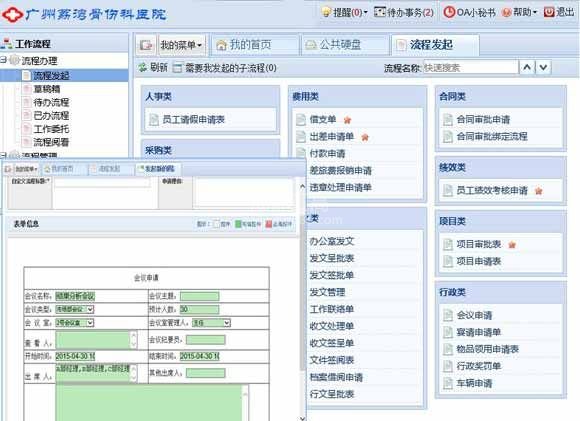Image resolution: width=580 pixels, height=421 pixels.
Task: Open the 合同审批申请 process link
Action: (483, 119)
